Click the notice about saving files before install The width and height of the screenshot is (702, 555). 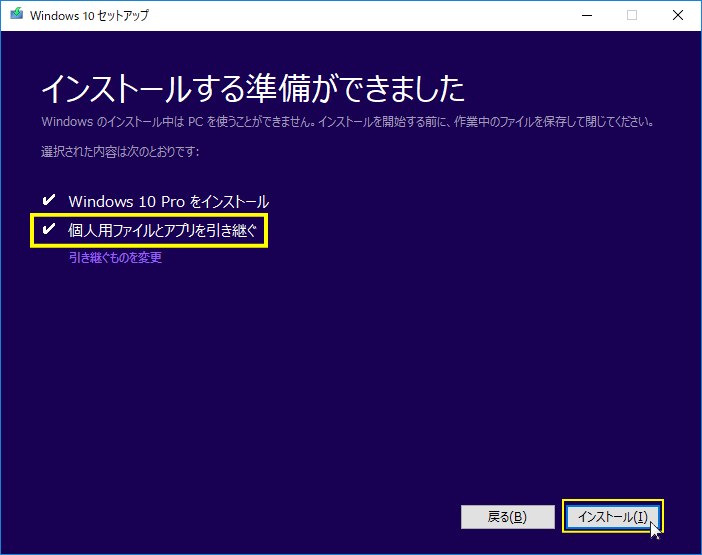click(x=348, y=122)
